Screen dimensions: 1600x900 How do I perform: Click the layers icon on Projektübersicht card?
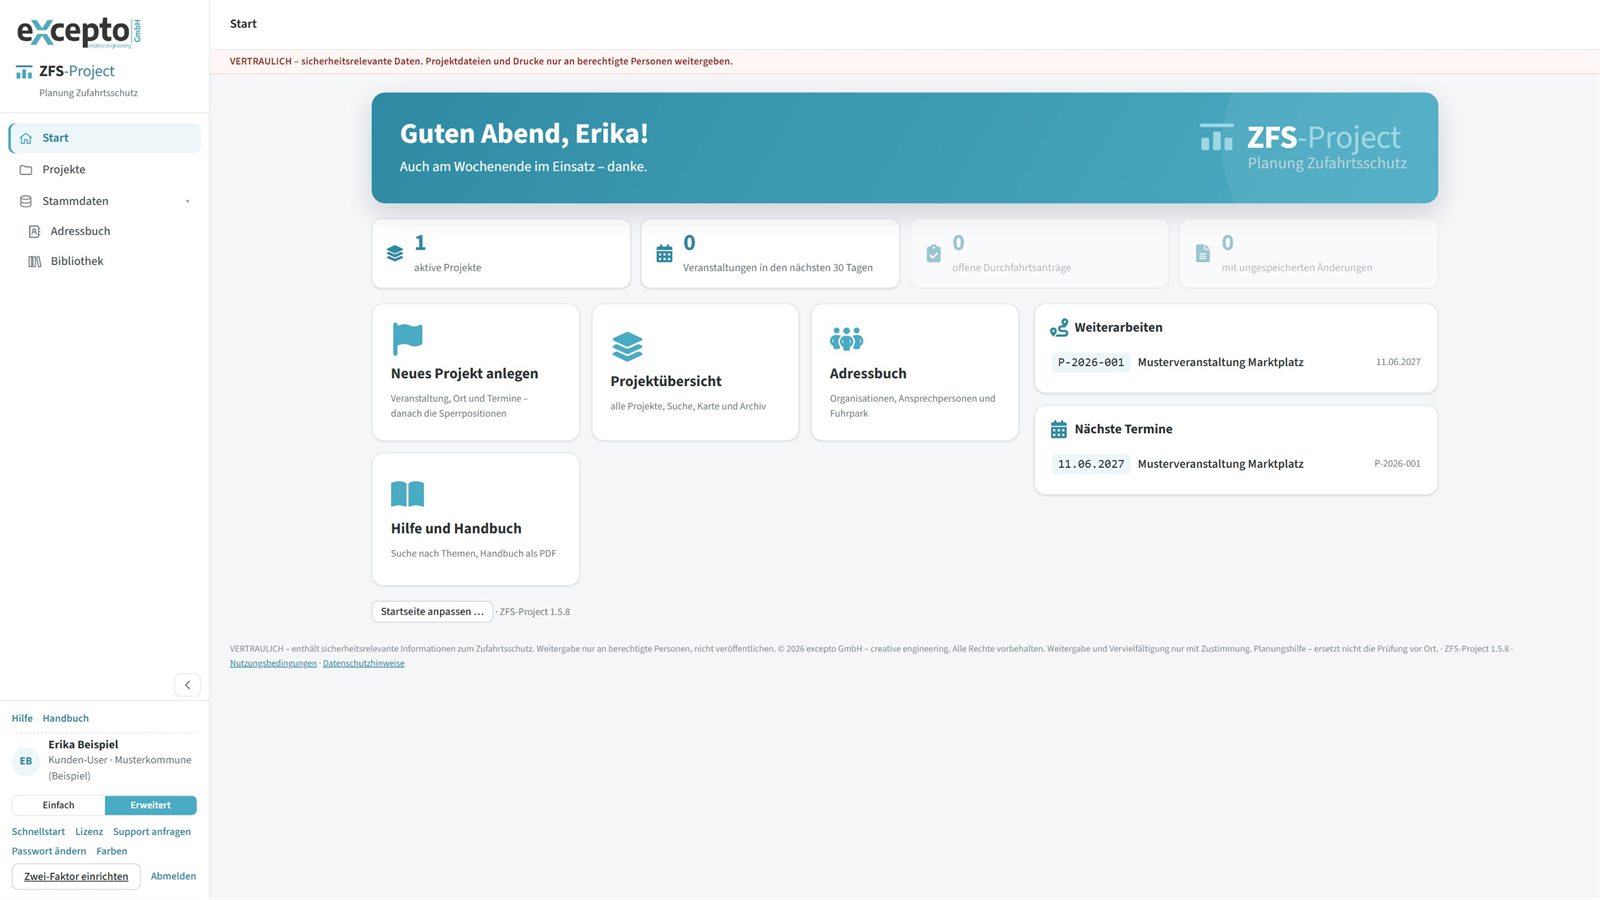tap(627, 347)
